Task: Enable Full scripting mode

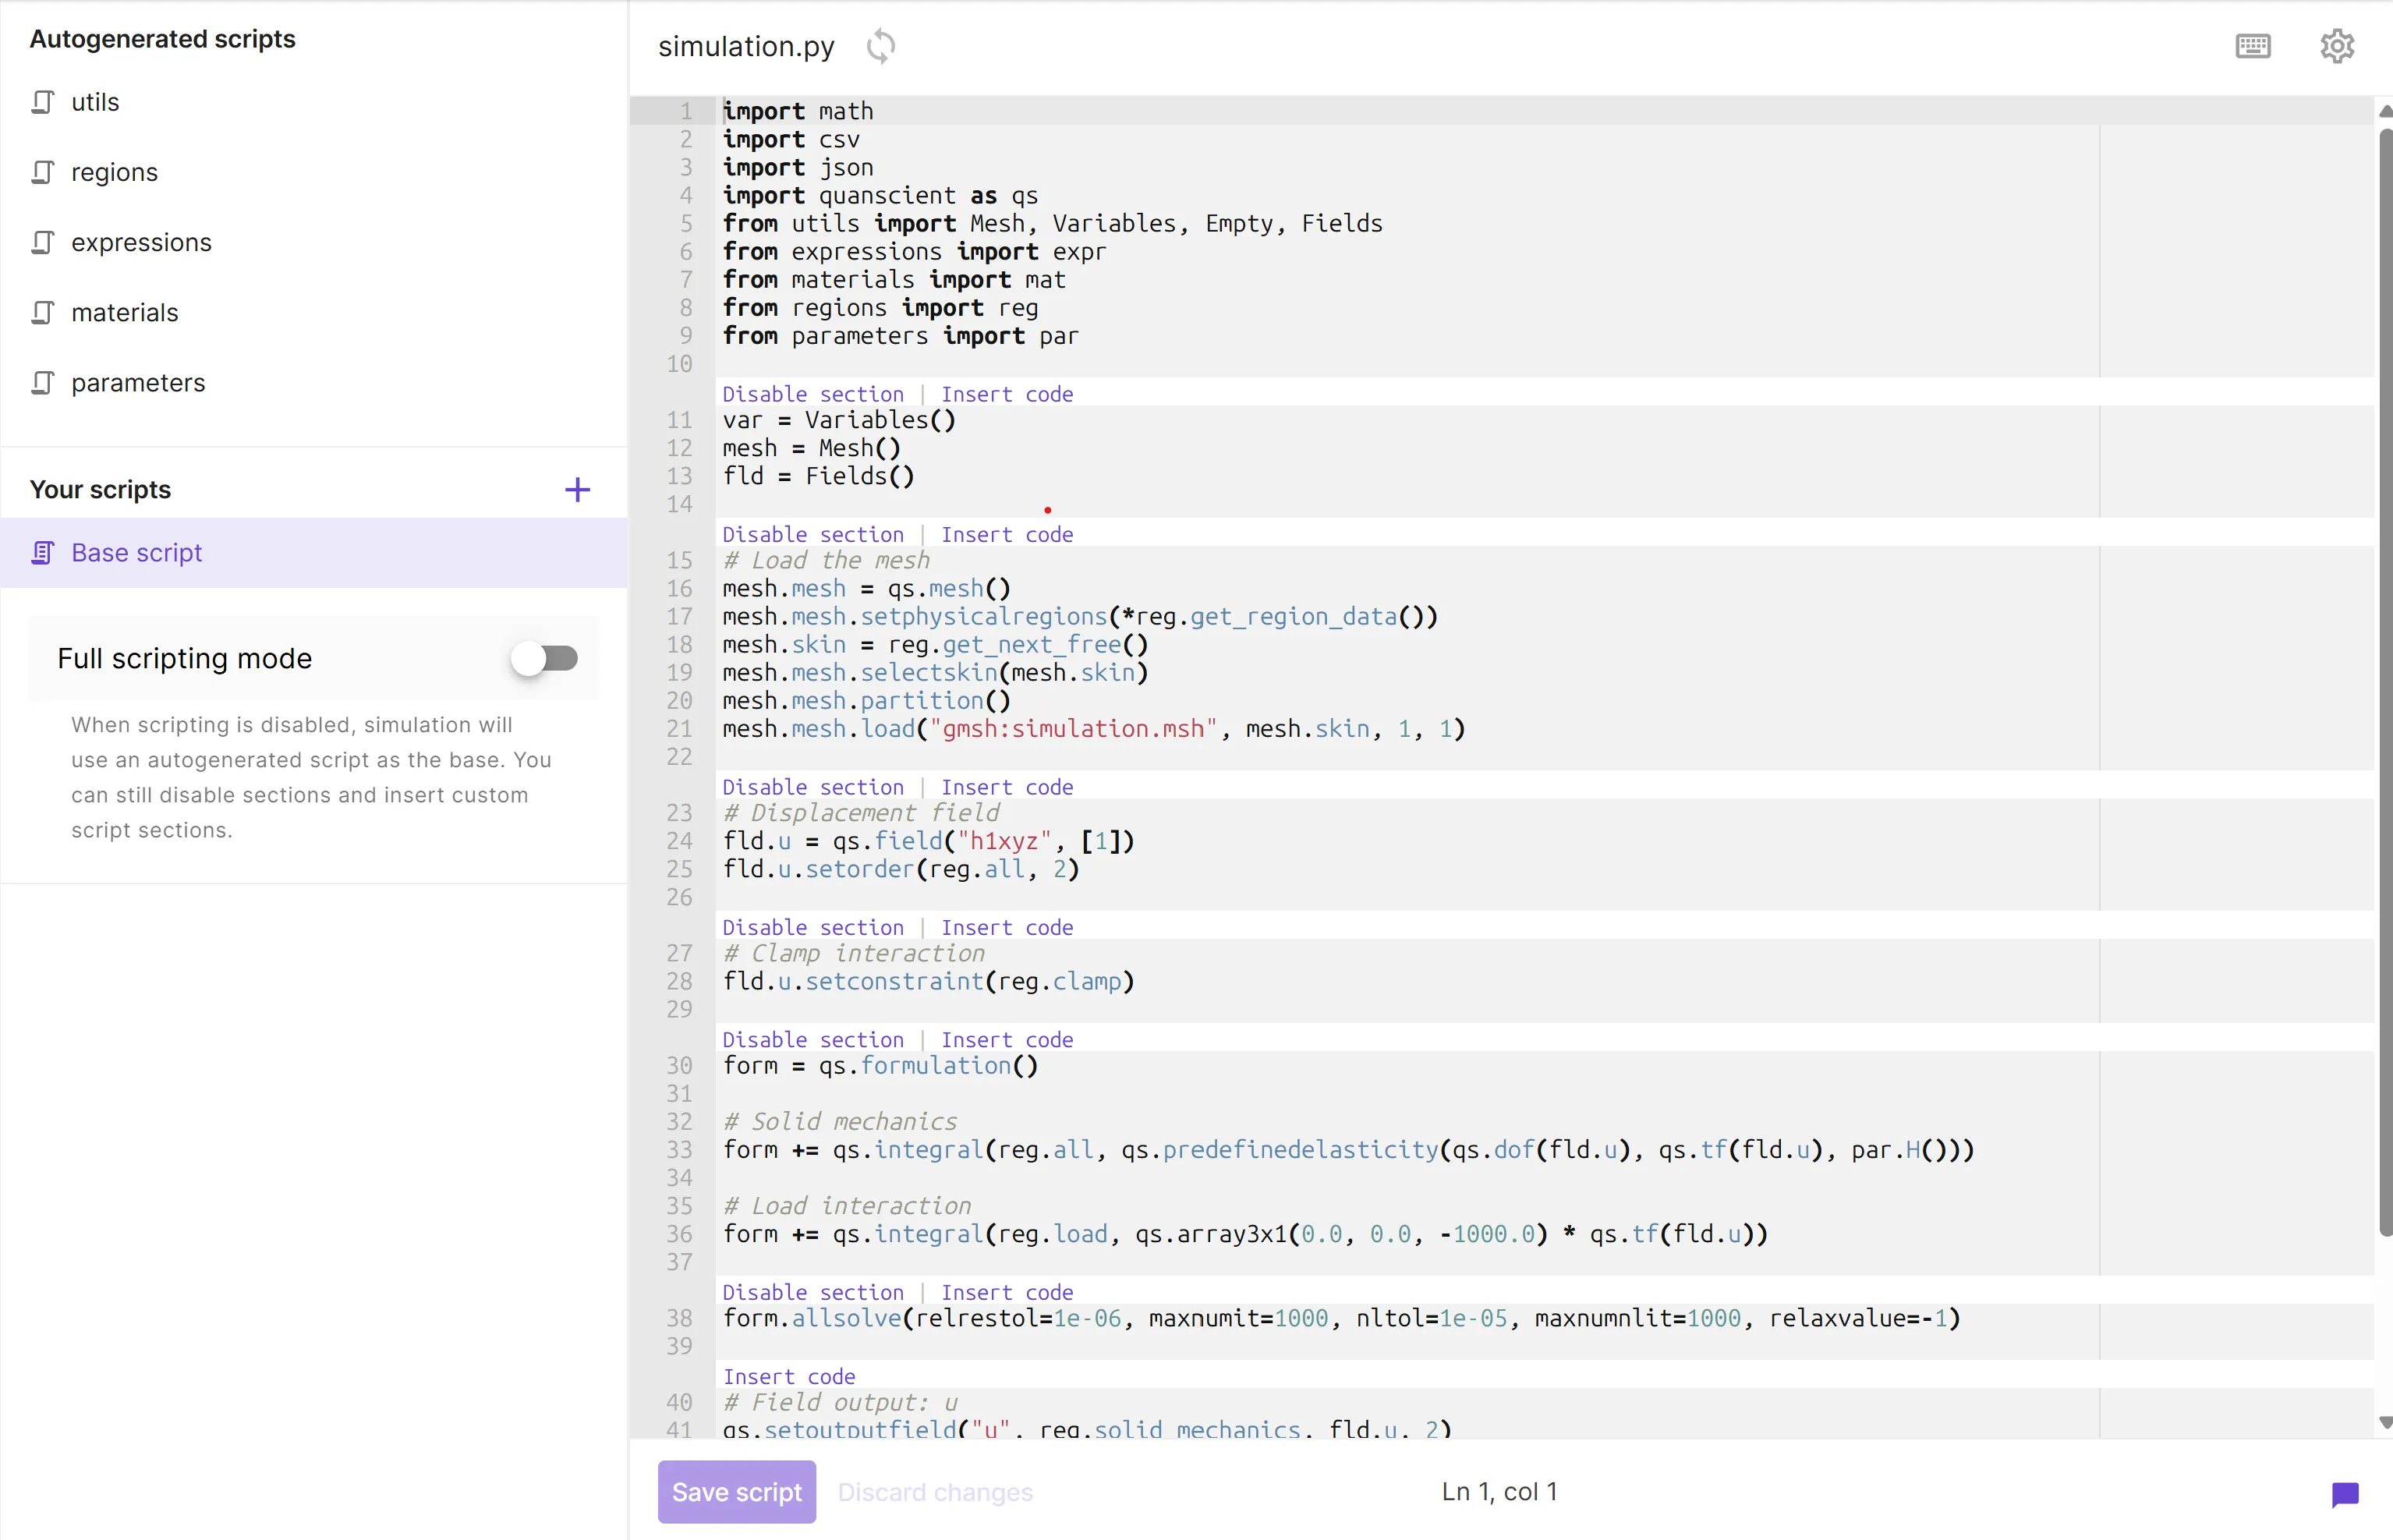Action: [x=545, y=657]
